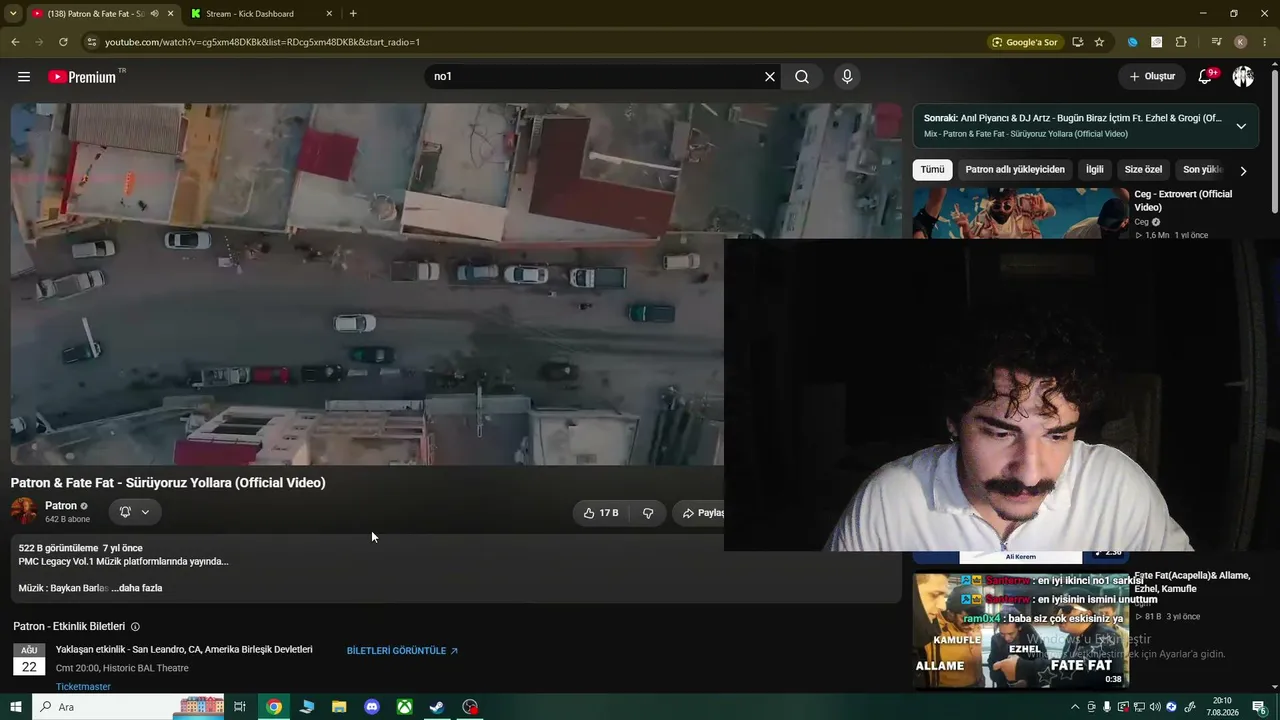Select the Patron adlı yükleyiciden chip
Viewport: 1280px width, 720px height.
pyautogui.click(x=1015, y=170)
